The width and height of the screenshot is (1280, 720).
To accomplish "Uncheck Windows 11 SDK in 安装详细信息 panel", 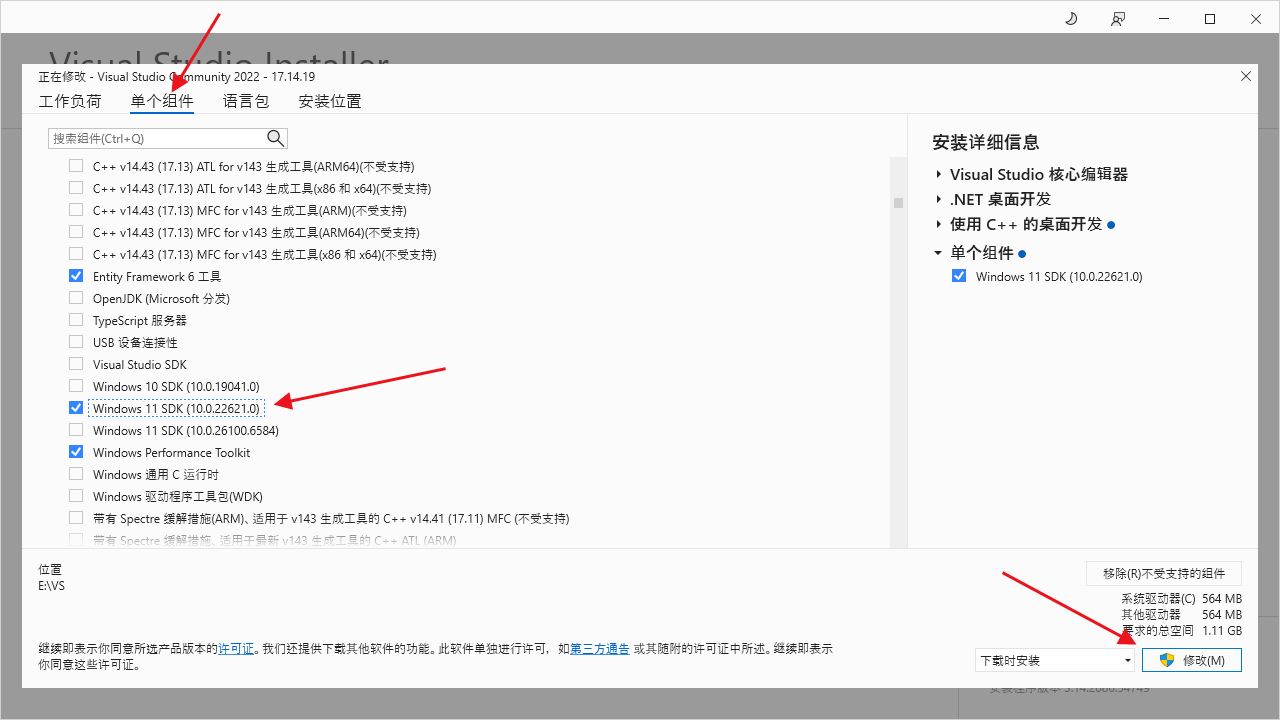I will tap(959, 276).
